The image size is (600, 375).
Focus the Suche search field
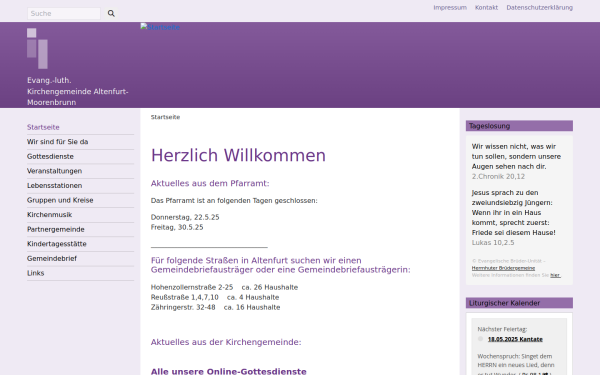(x=64, y=13)
